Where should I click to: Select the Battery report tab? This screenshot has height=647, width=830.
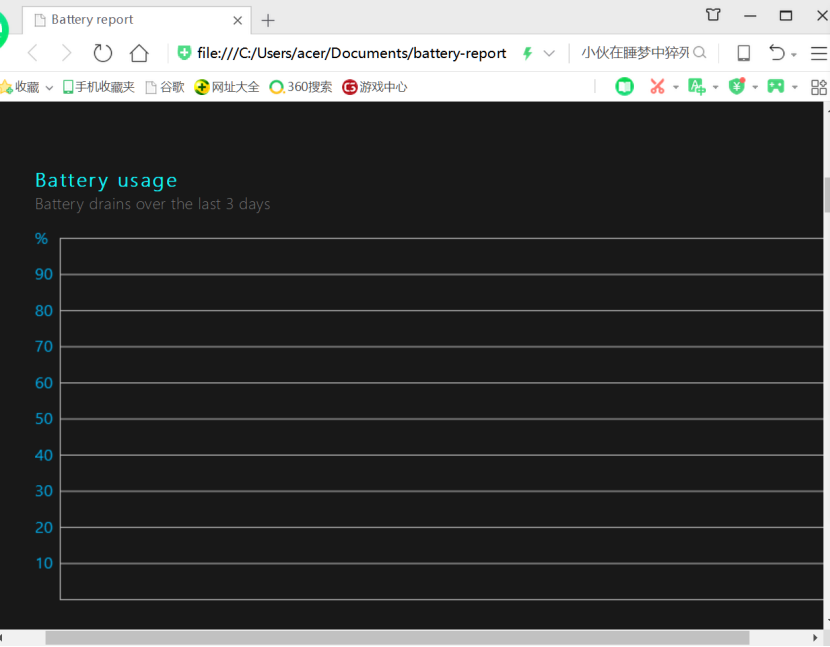tap(130, 20)
